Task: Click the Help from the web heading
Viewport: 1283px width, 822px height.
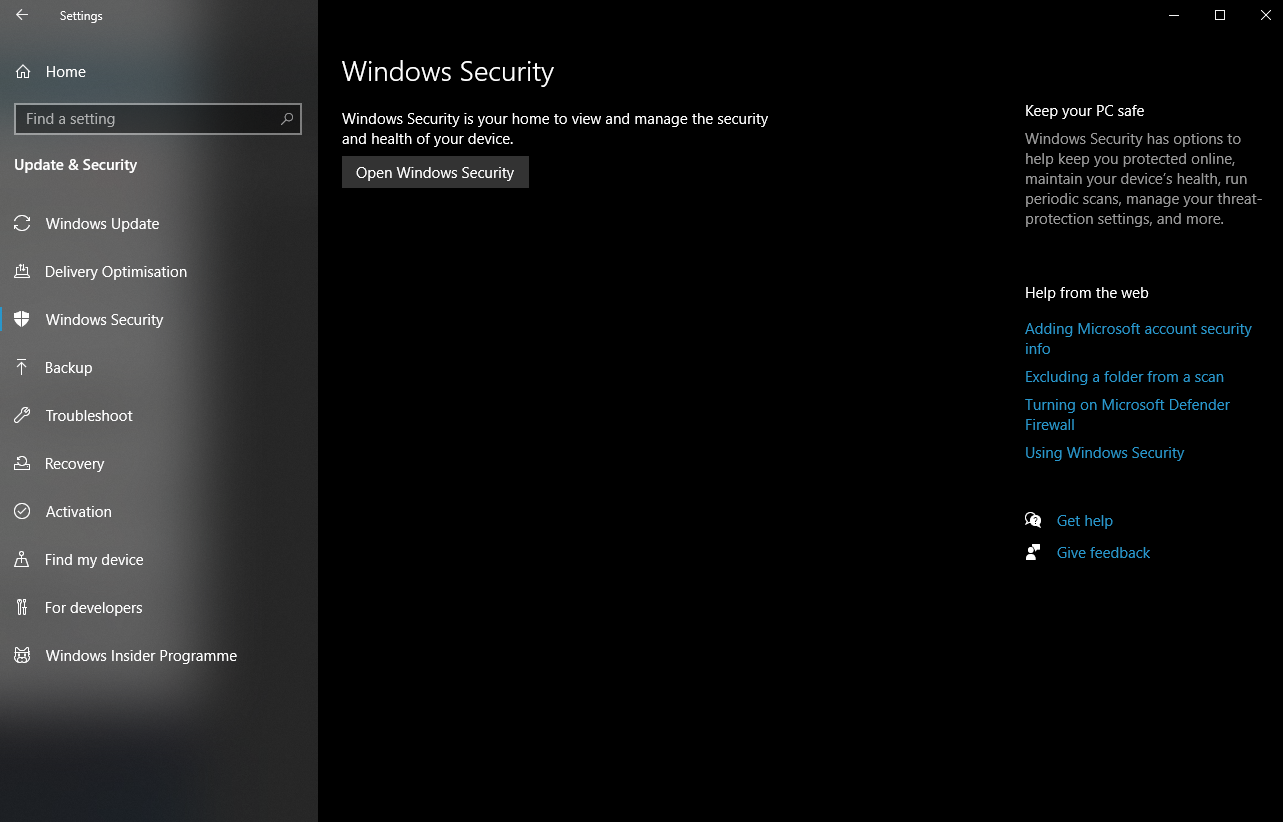Action: click(x=1086, y=293)
